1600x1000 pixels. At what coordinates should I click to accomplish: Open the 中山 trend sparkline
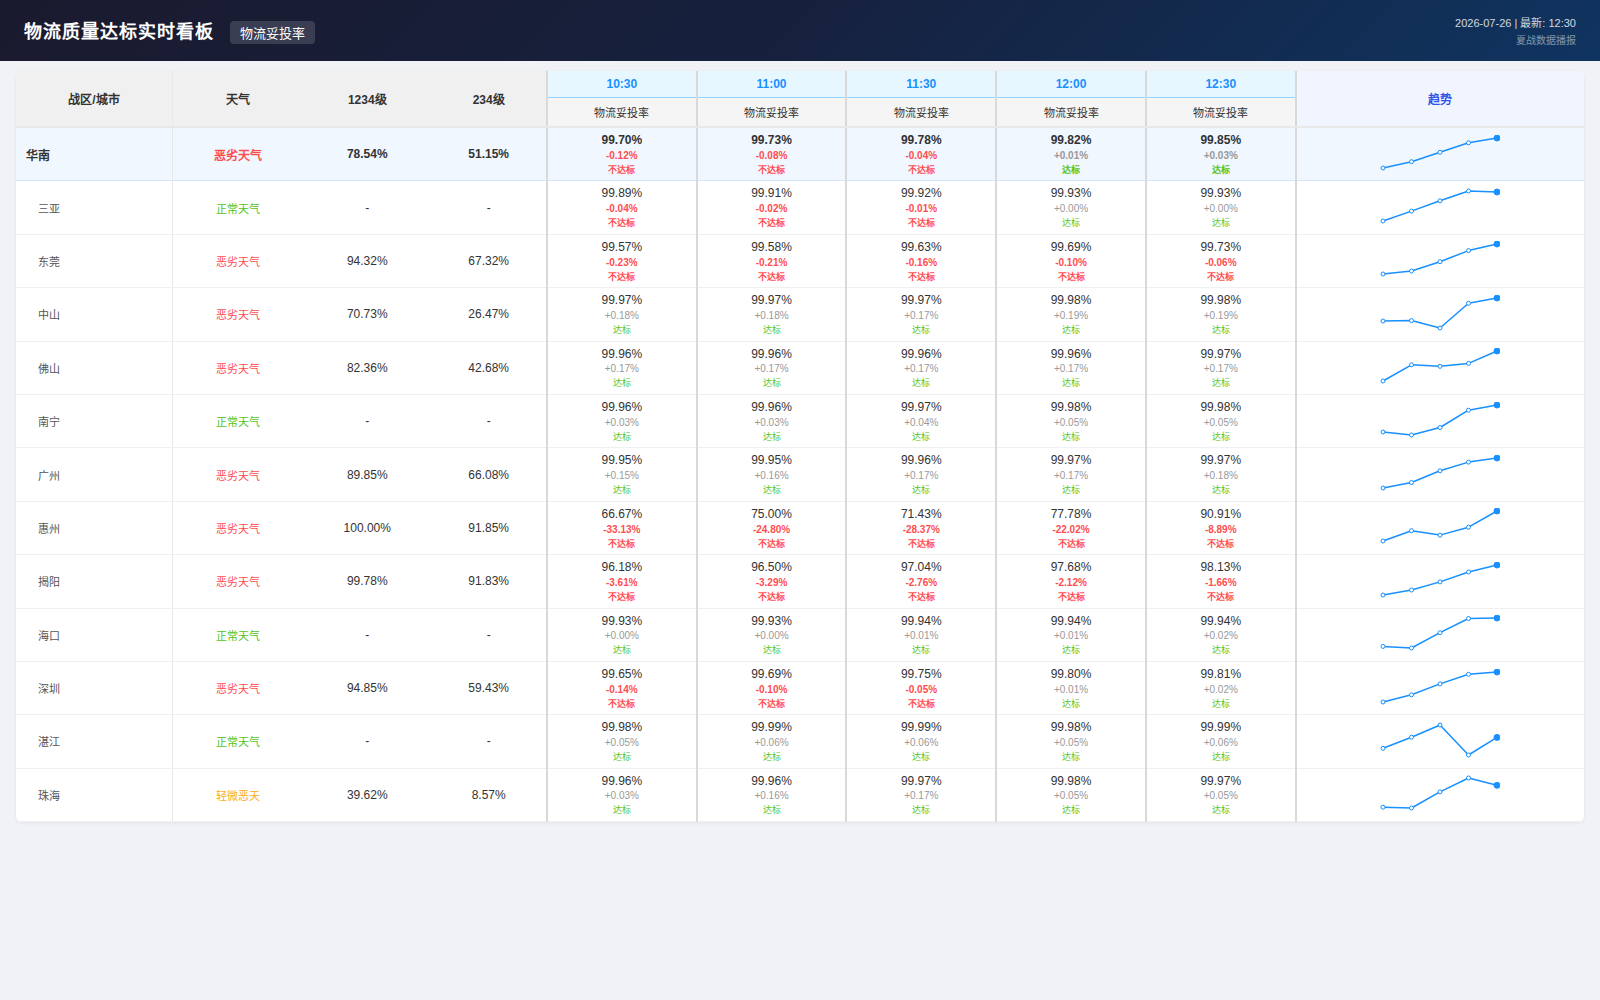point(1440,313)
